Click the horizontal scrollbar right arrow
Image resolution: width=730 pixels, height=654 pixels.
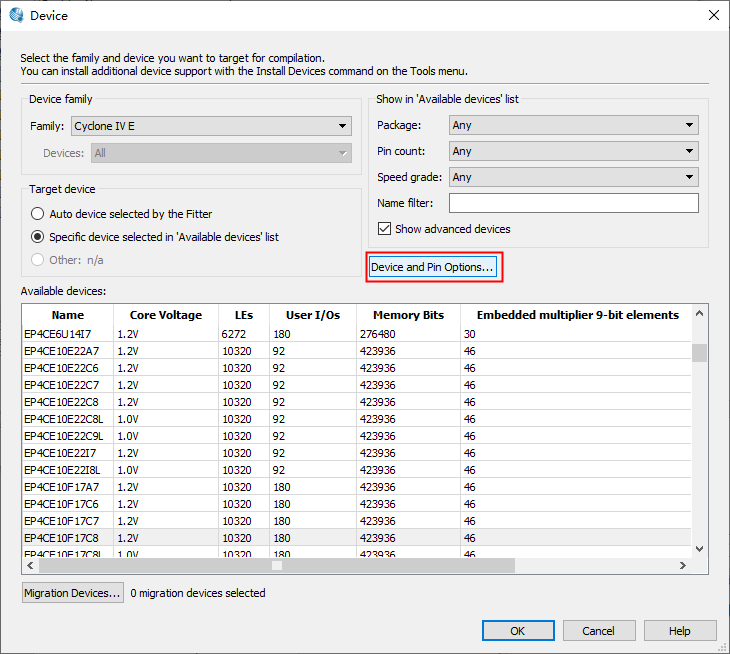[683, 566]
